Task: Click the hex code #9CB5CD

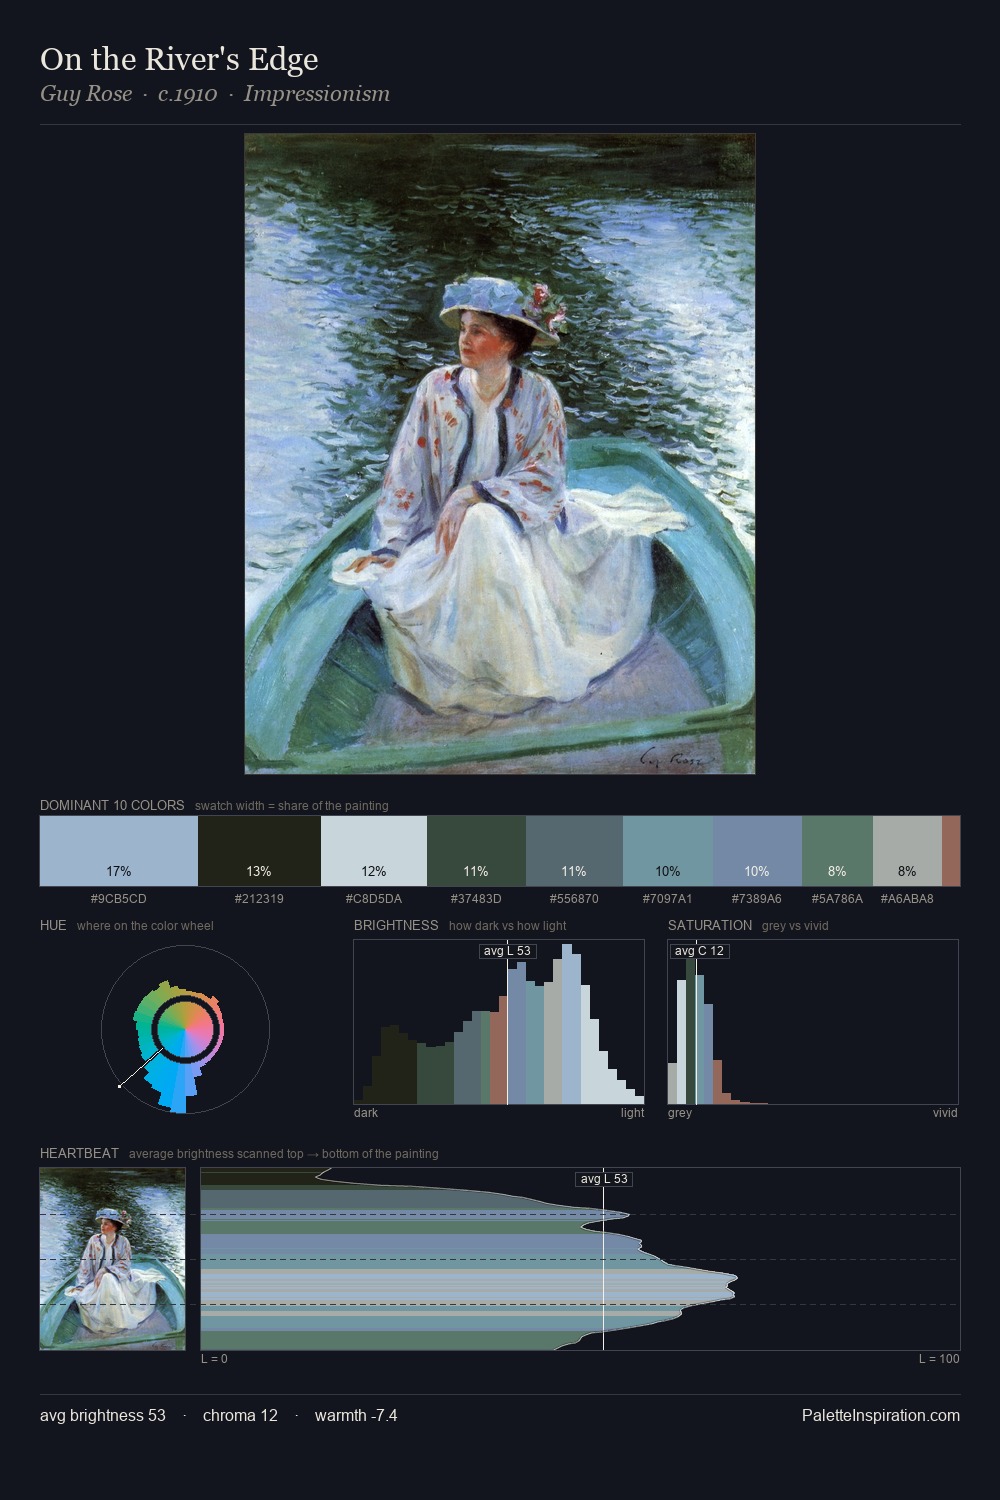Action: pyautogui.click(x=119, y=899)
